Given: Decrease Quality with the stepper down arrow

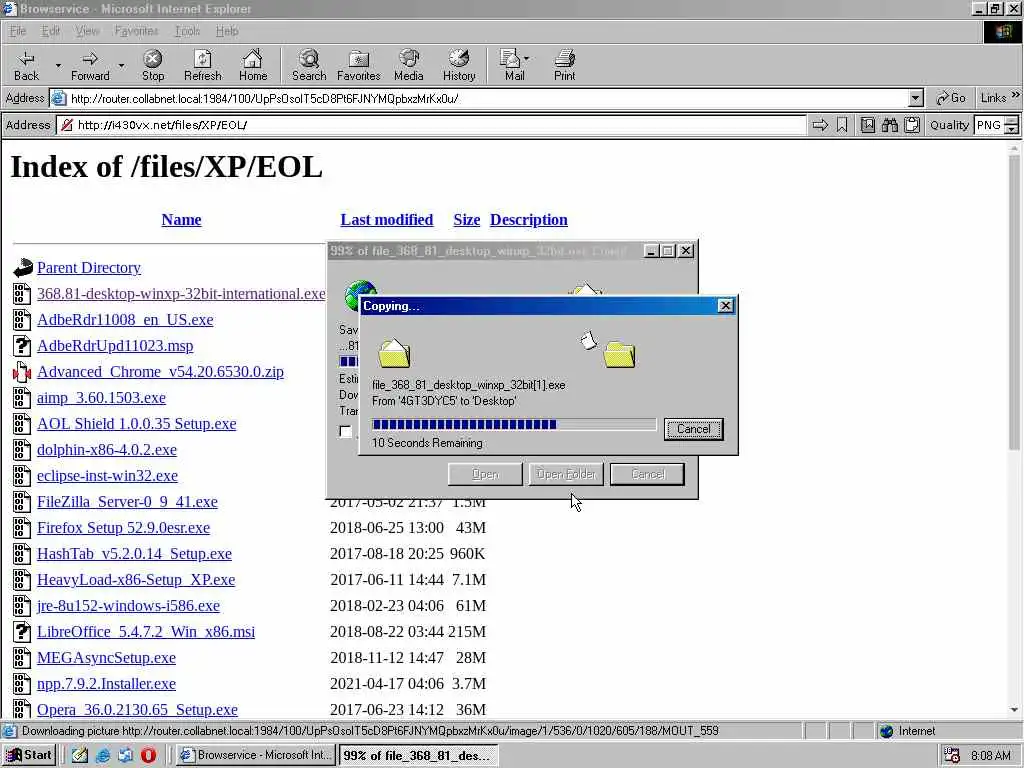Looking at the screenshot, I should click(x=1012, y=129).
